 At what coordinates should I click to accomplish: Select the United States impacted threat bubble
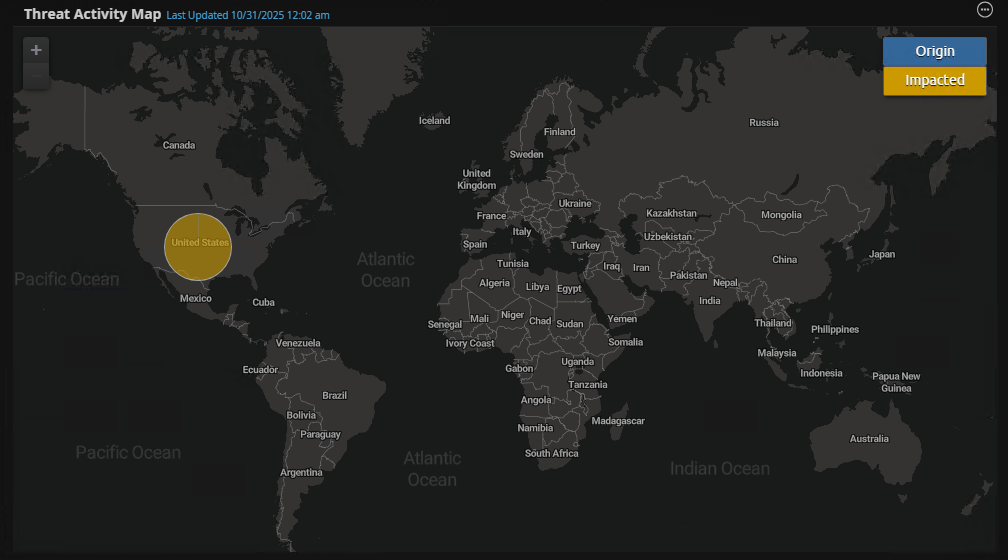[x=198, y=246]
